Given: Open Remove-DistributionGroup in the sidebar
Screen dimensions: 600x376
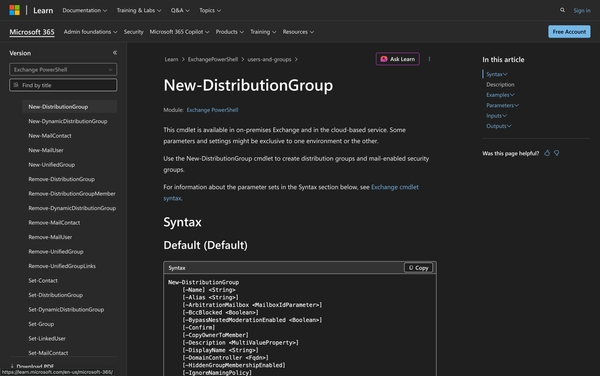Looking at the screenshot, I should pos(62,179).
